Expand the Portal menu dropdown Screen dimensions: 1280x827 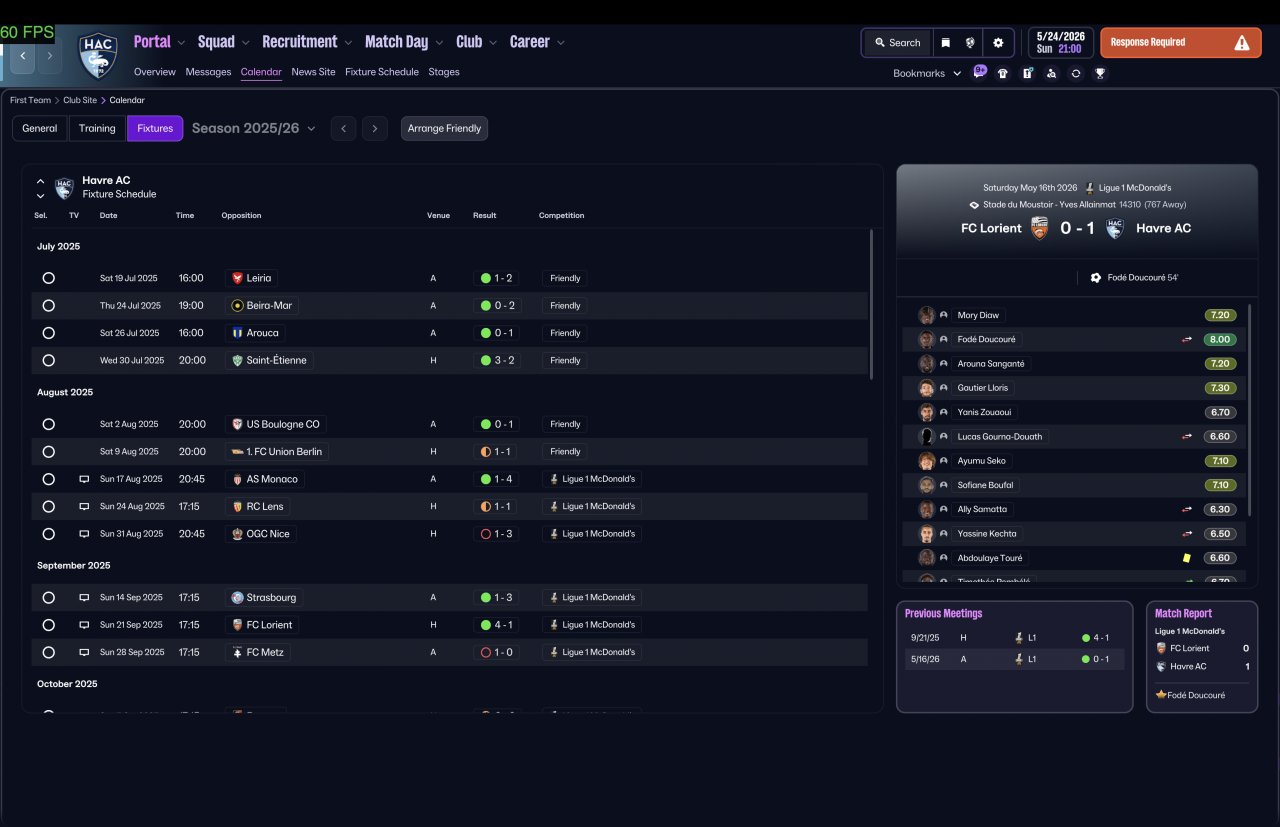coord(181,42)
